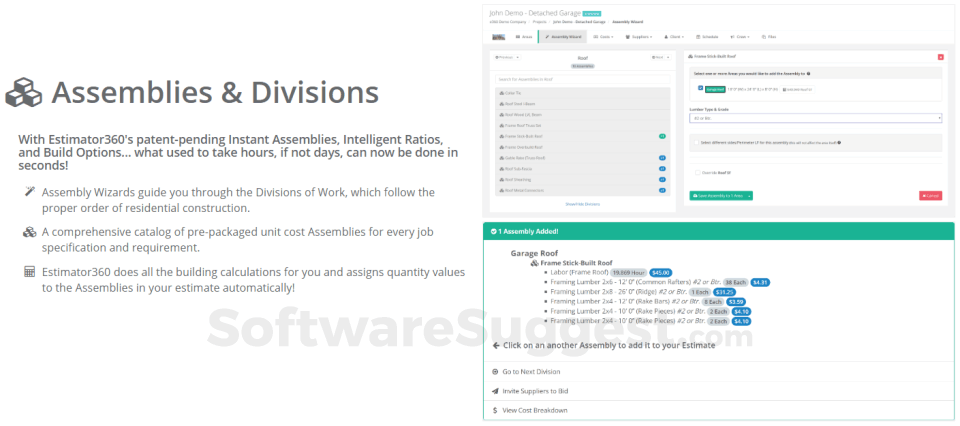Click the Garage Roof heading in summary
This screenshot has width=960, height=426.
click(x=534, y=253)
